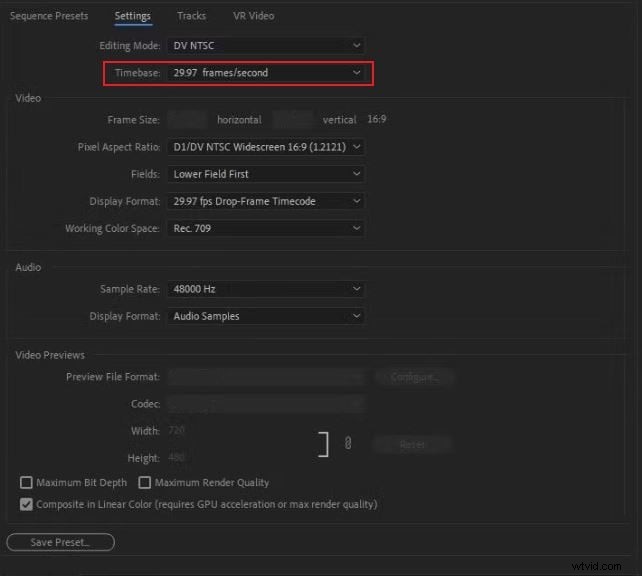Open the Working Color Space dropdown
The width and height of the screenshot is (642, 576).
[266, 228]
